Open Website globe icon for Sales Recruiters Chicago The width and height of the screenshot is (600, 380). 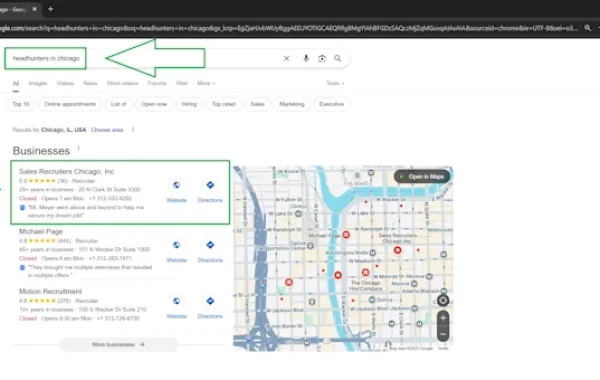(x=176, y=185)
